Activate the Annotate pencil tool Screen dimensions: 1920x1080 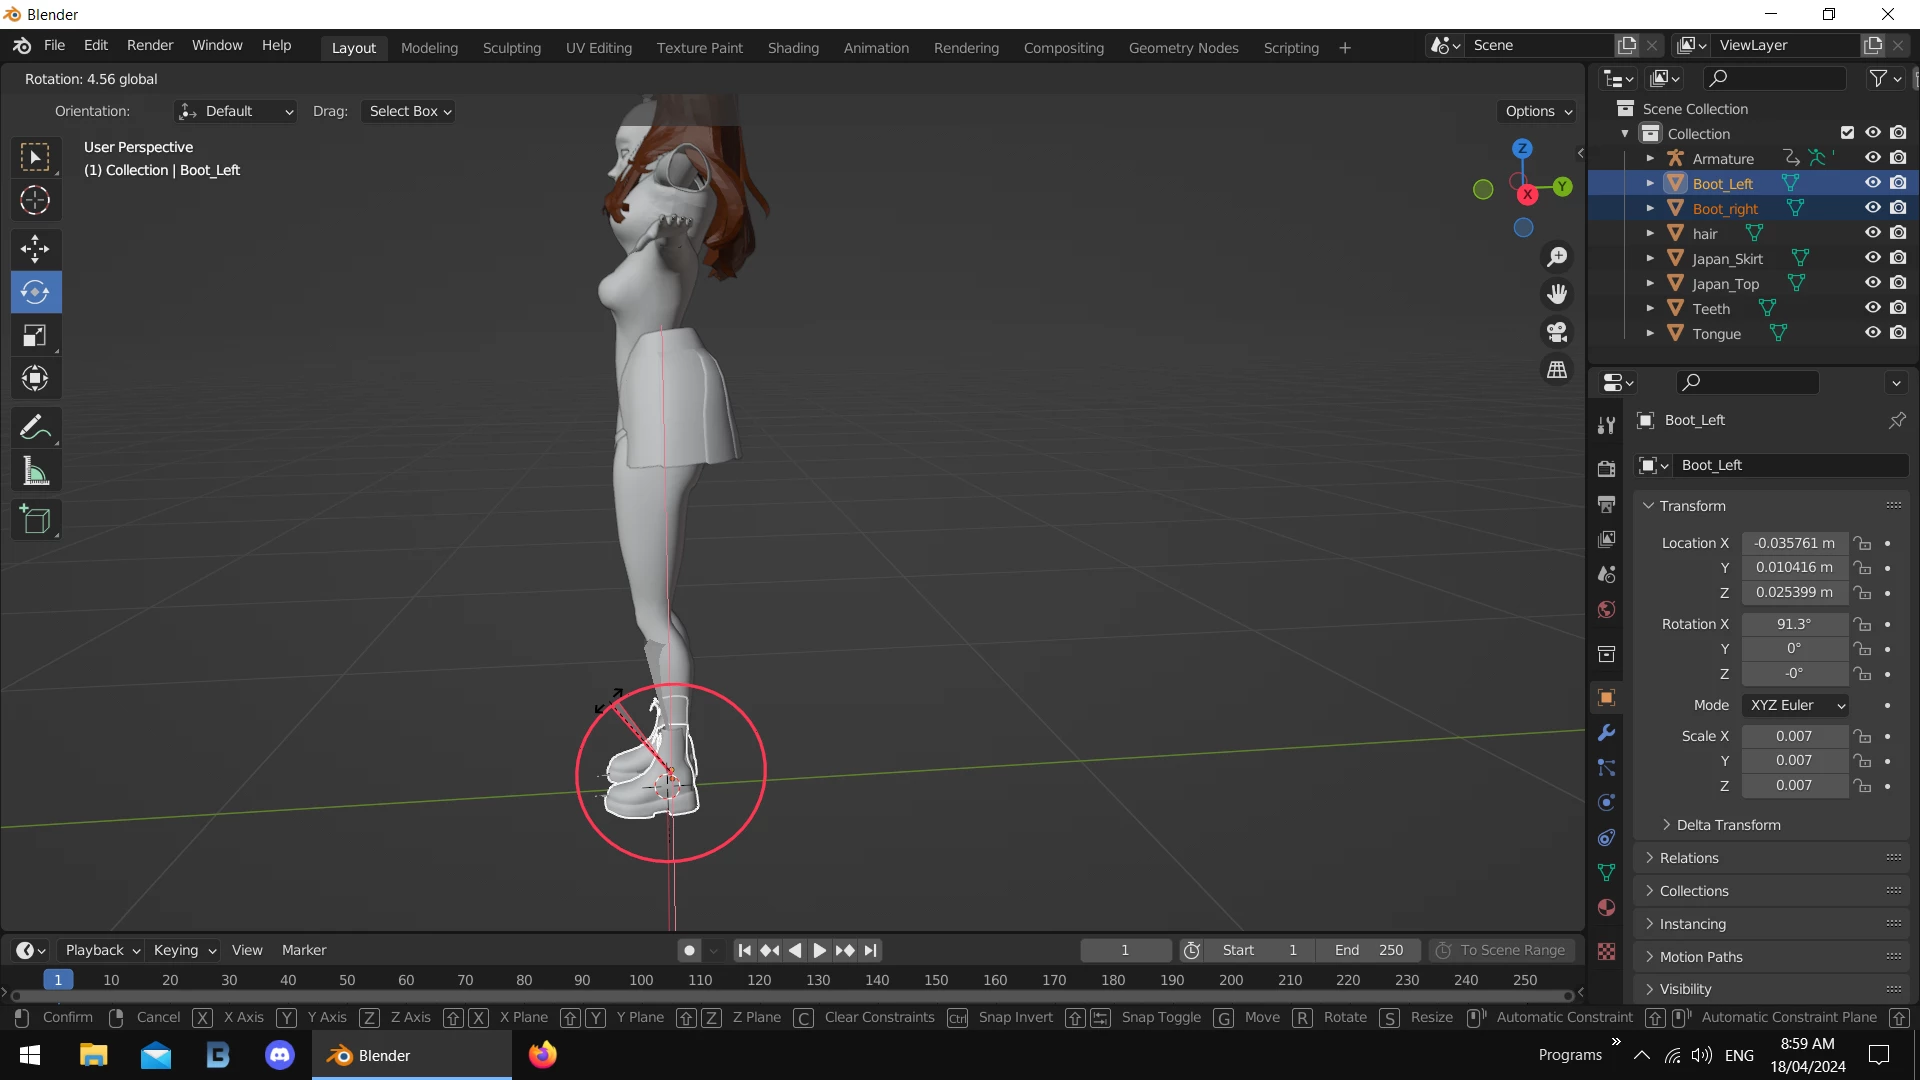click(35, 428)
